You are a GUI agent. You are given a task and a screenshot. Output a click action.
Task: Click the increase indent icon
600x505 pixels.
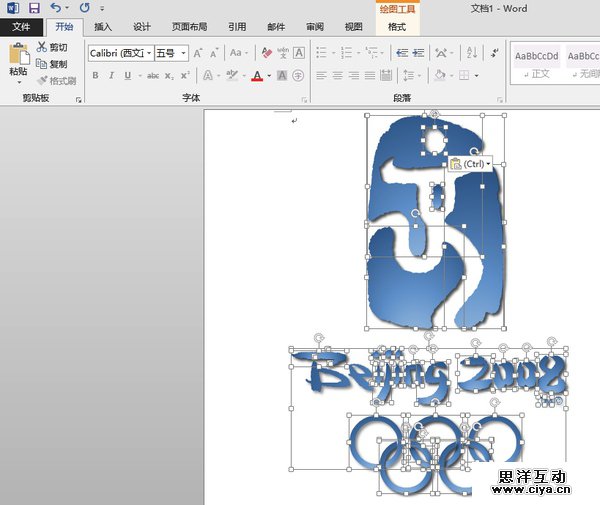[417, 52]
